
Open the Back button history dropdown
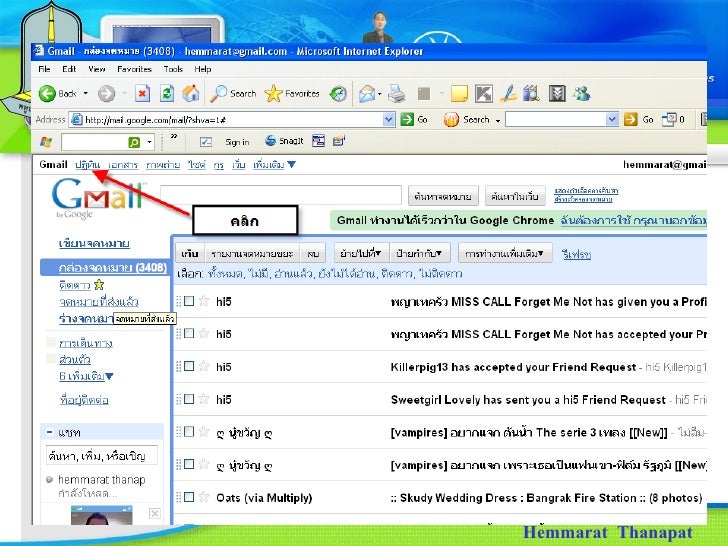85,93
